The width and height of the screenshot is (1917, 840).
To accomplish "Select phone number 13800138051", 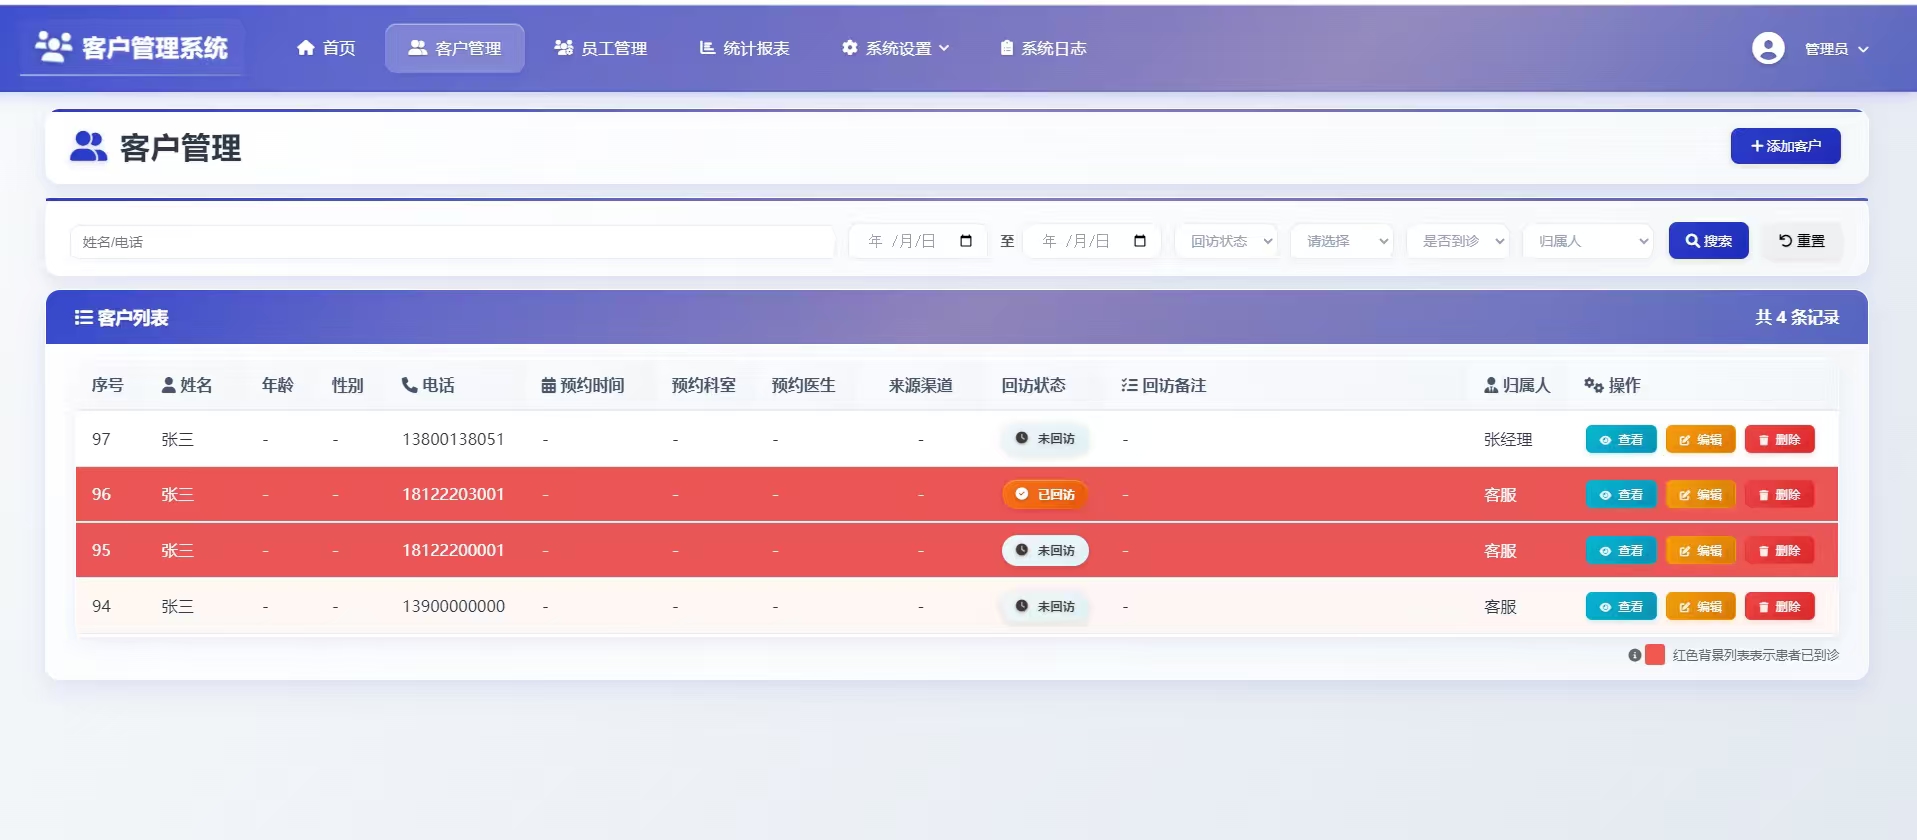I will [453, 439].
